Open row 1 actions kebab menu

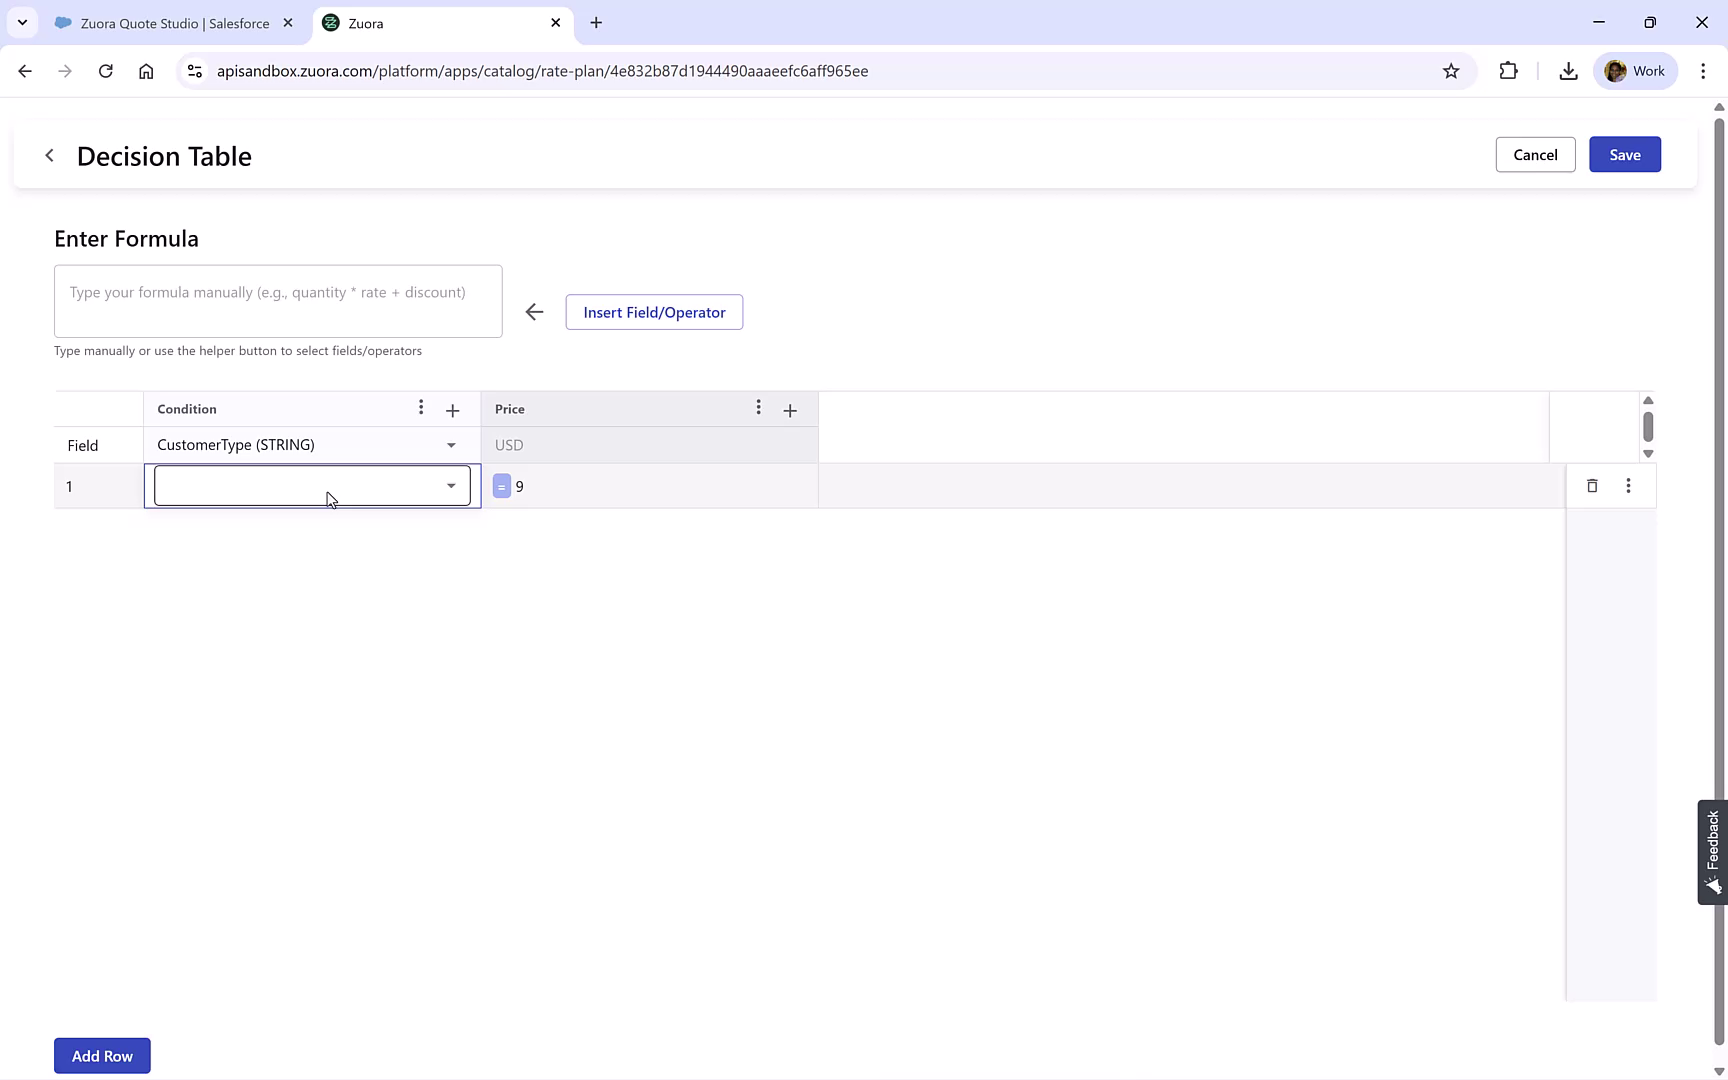point(1629,486)
